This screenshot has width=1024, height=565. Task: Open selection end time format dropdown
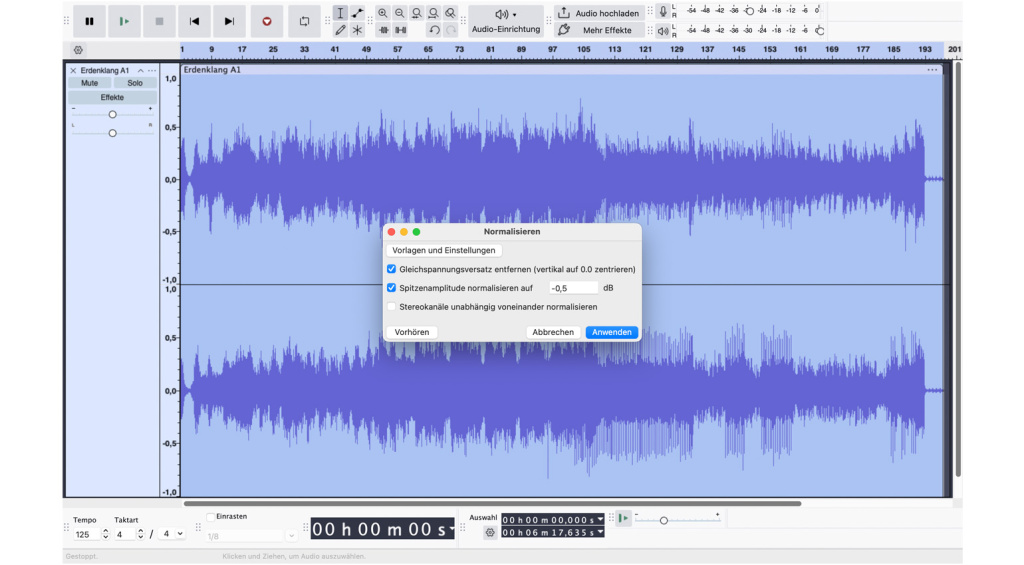[600, 533]
